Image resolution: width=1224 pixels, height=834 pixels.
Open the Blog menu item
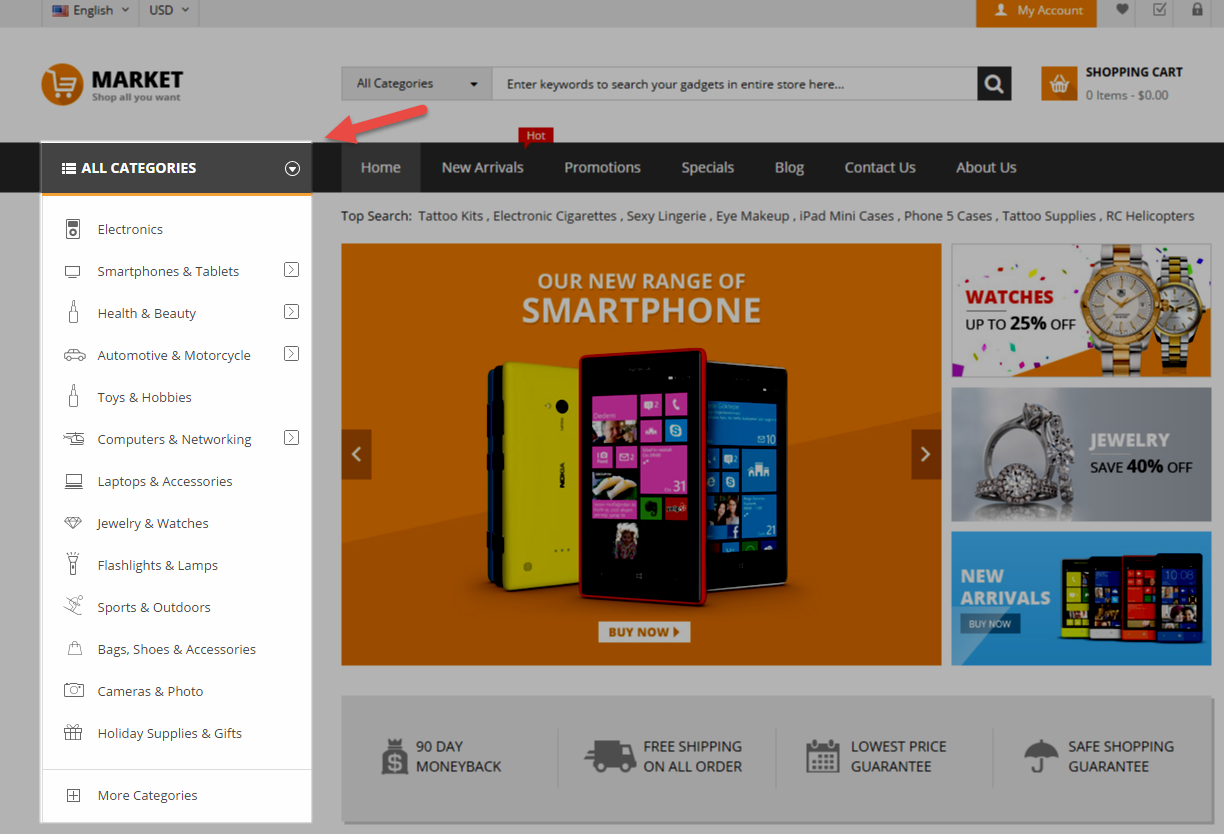click(x=789, y=168)
